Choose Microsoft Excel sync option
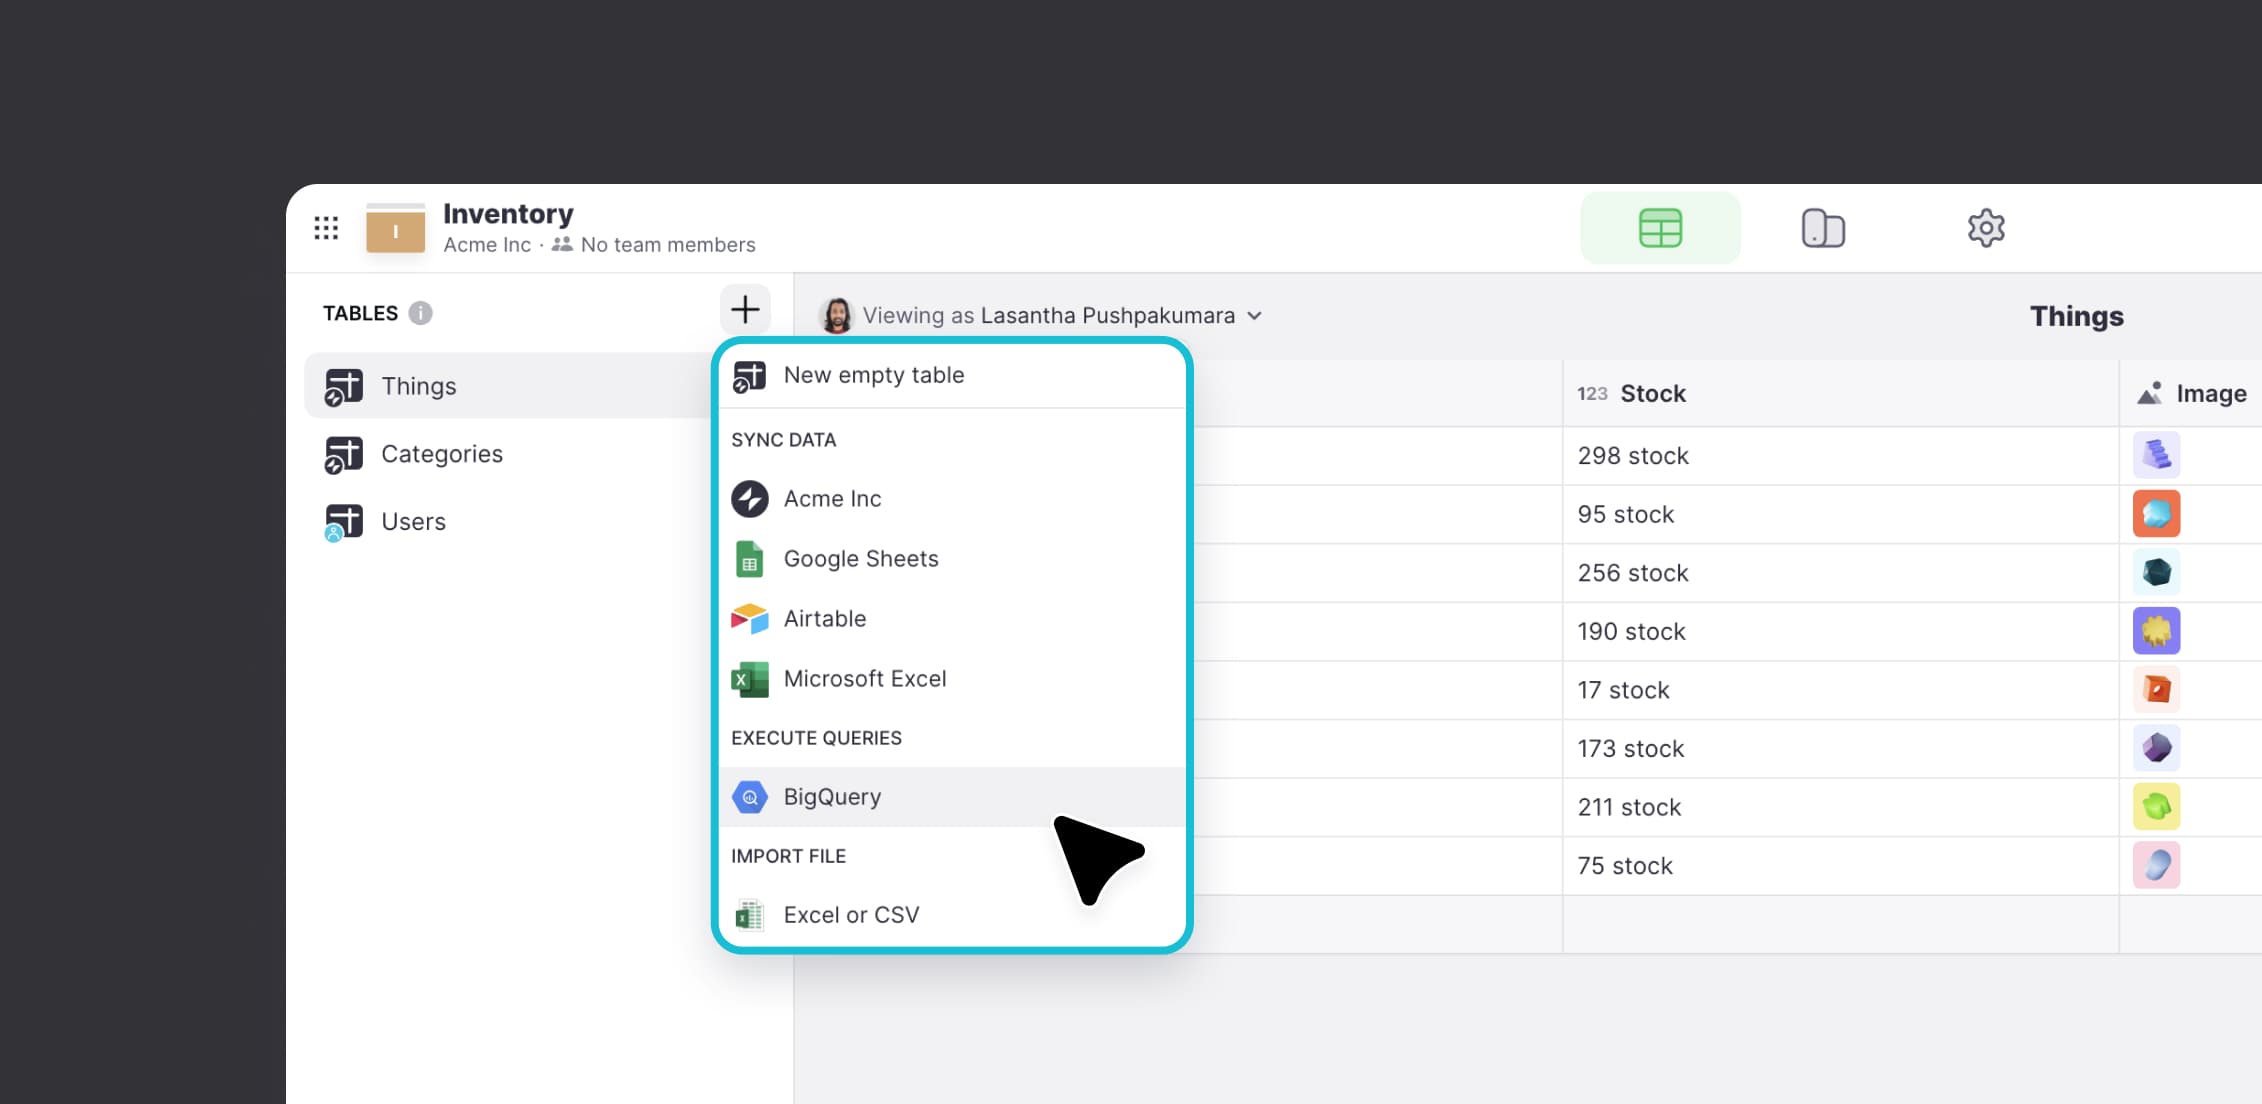Screen dimensions: 2262x1104 952,678
